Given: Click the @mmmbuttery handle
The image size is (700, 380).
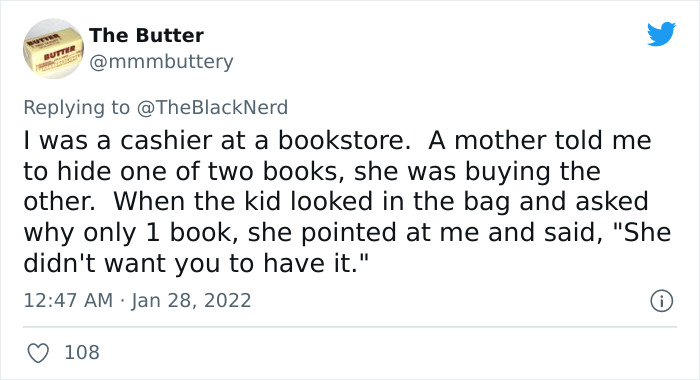Looking at the screenshot, I should [x=161, y=62].
